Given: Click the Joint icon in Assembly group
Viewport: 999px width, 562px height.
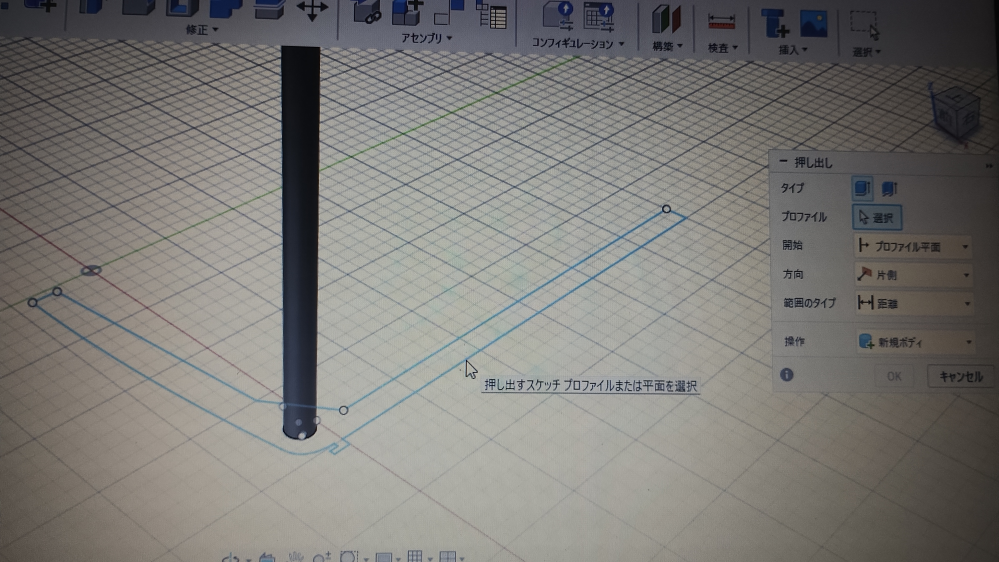Looking at the screenshot, I should [x=368, y=13].
